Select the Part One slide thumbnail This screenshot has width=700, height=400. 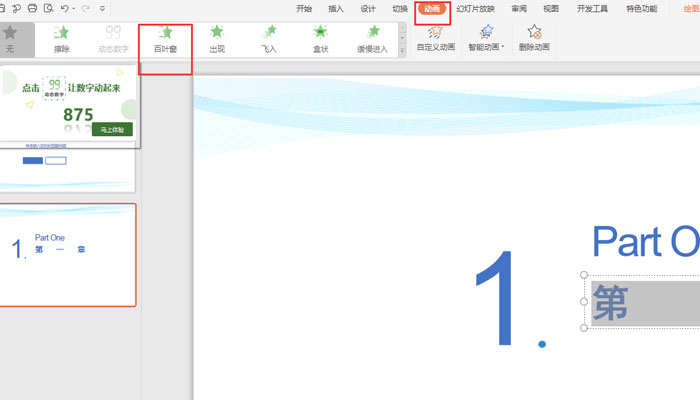point(68,255)
